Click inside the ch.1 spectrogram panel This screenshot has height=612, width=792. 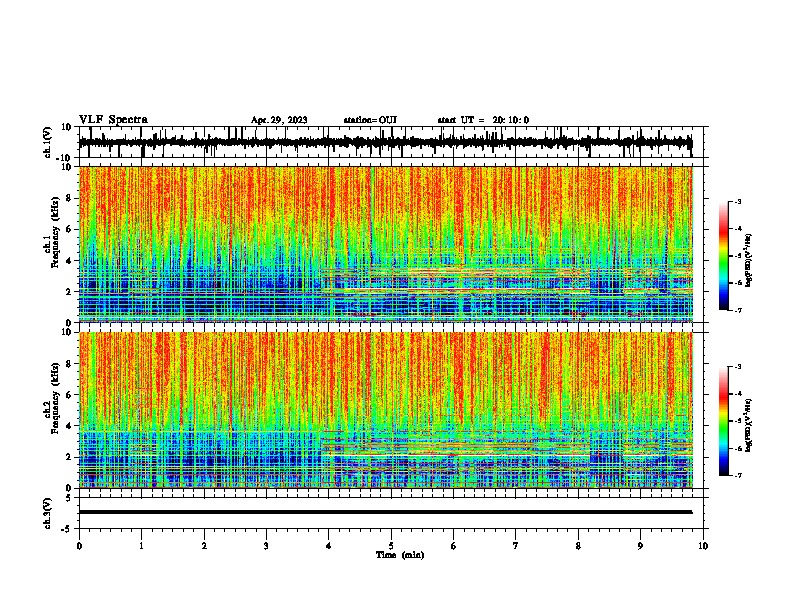coord(386,244)
